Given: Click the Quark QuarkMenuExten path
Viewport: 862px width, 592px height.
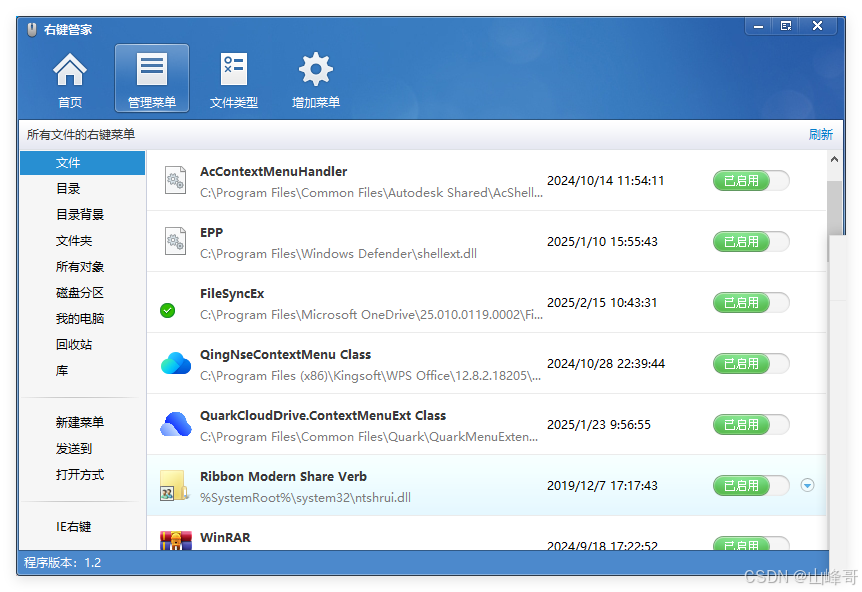Looking at the screenshot, I should coord(369,436).
